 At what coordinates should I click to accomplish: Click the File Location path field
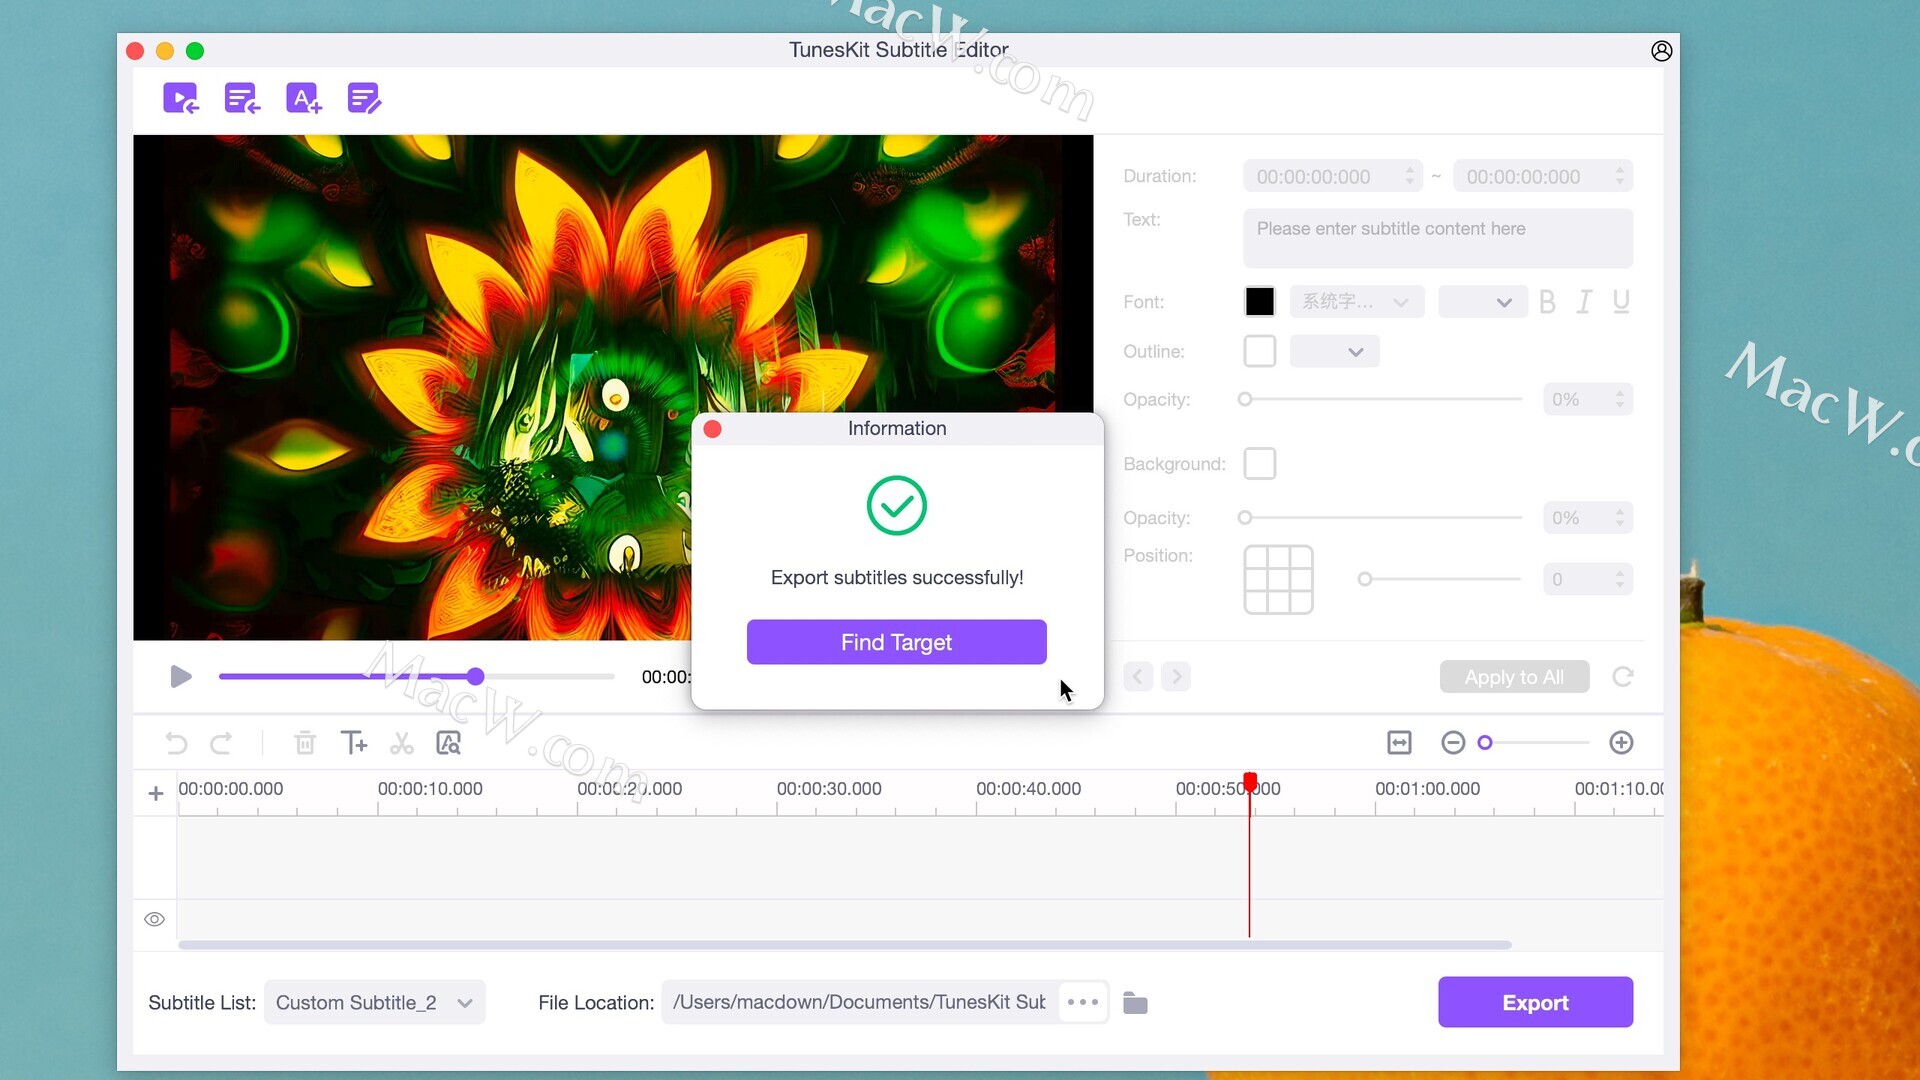coord(860,1002)
